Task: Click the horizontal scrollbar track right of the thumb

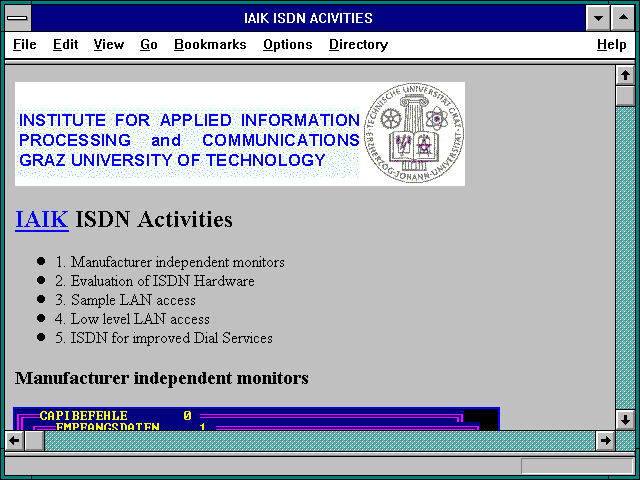Action: (x=320, y=441)
